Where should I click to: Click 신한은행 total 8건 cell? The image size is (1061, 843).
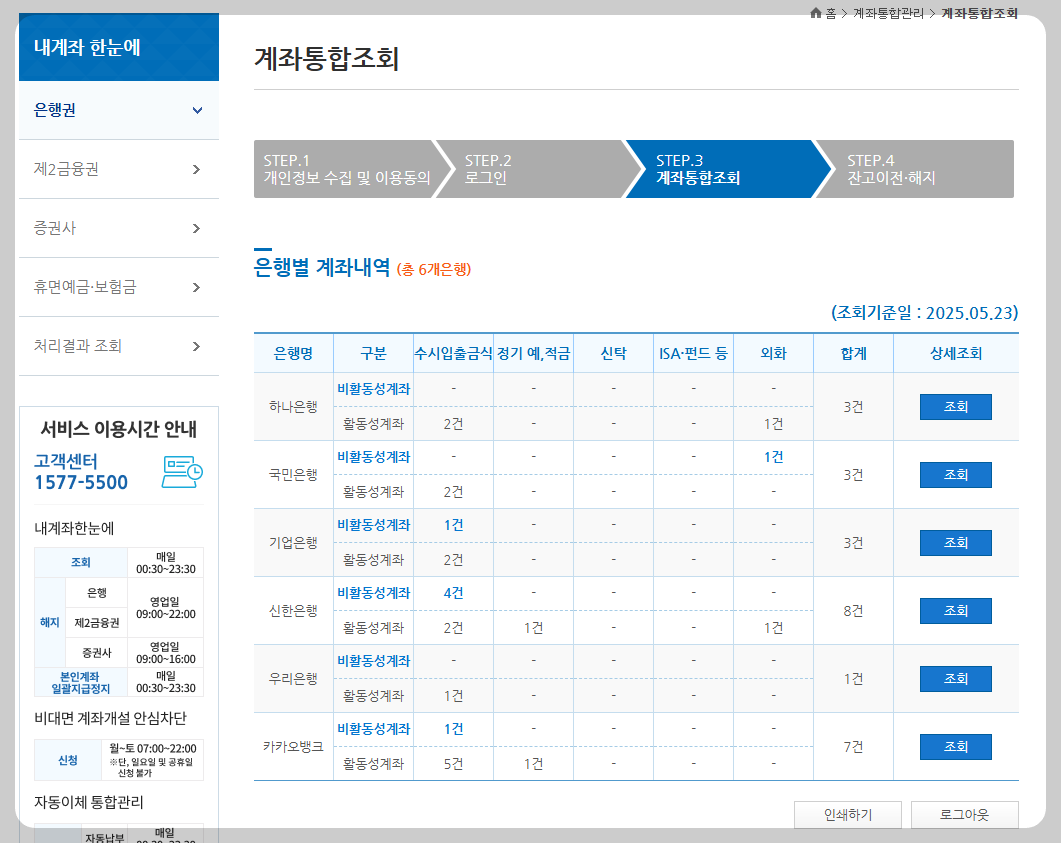853,611
